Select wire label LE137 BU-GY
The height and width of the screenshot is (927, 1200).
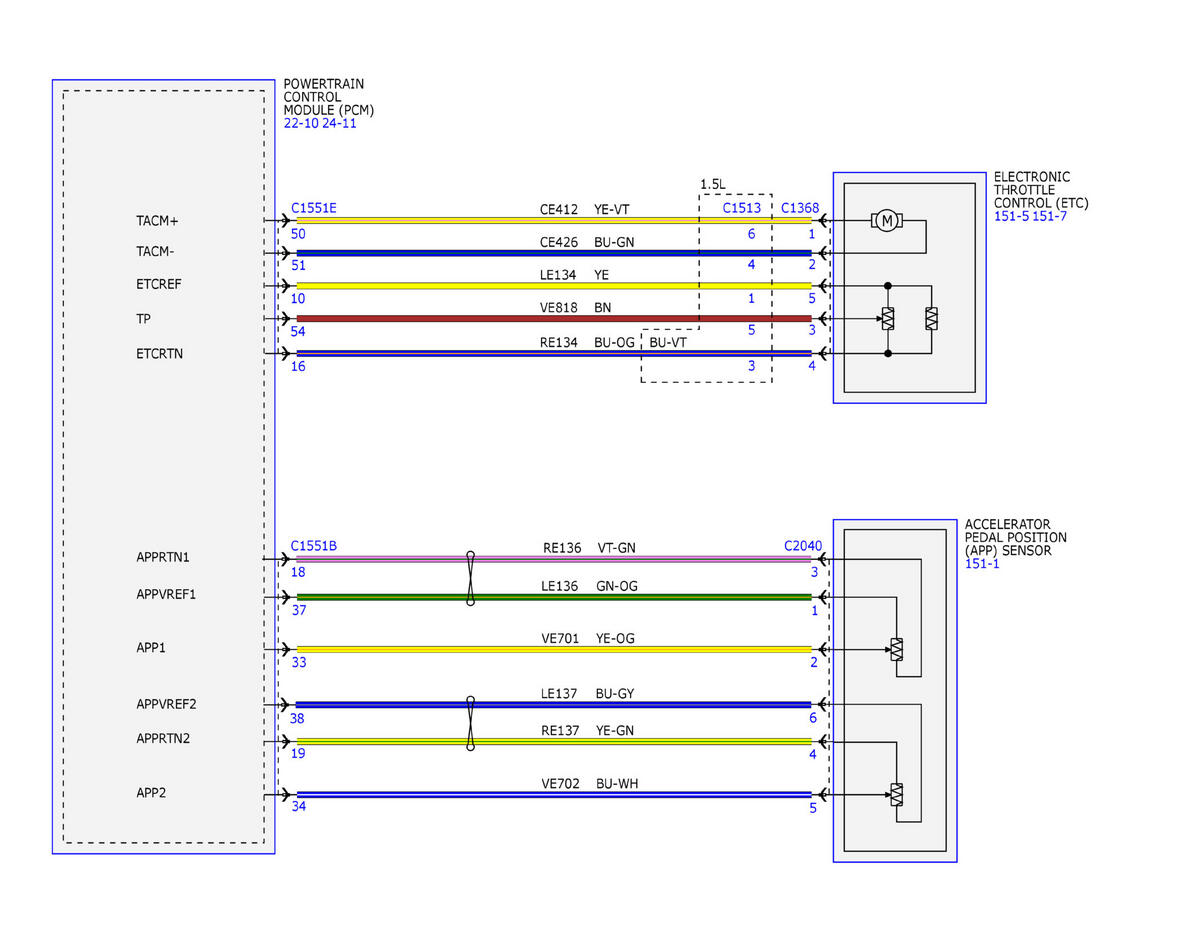click(587, 694)
